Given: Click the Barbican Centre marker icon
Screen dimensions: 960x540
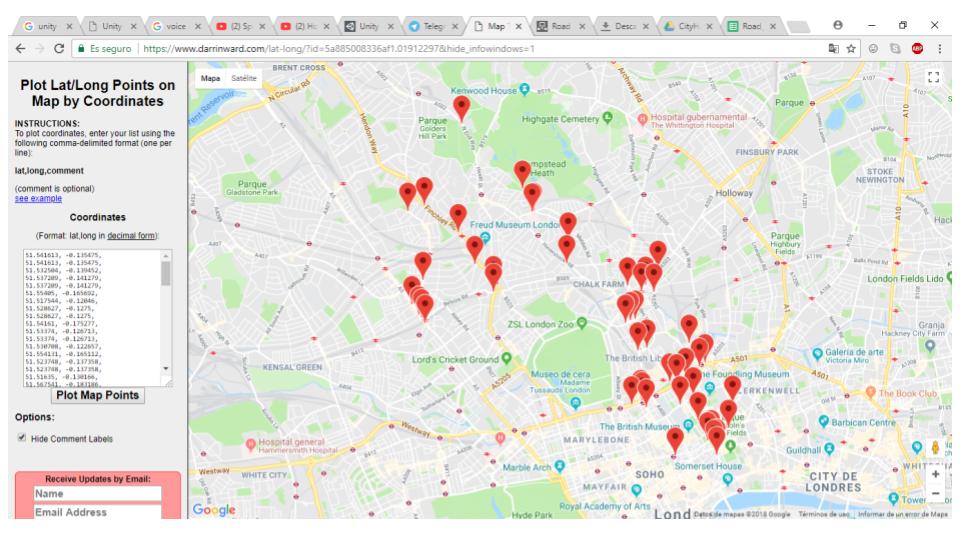Looking at the screenshot, I should pyautogui.click(x=823, y=421).
